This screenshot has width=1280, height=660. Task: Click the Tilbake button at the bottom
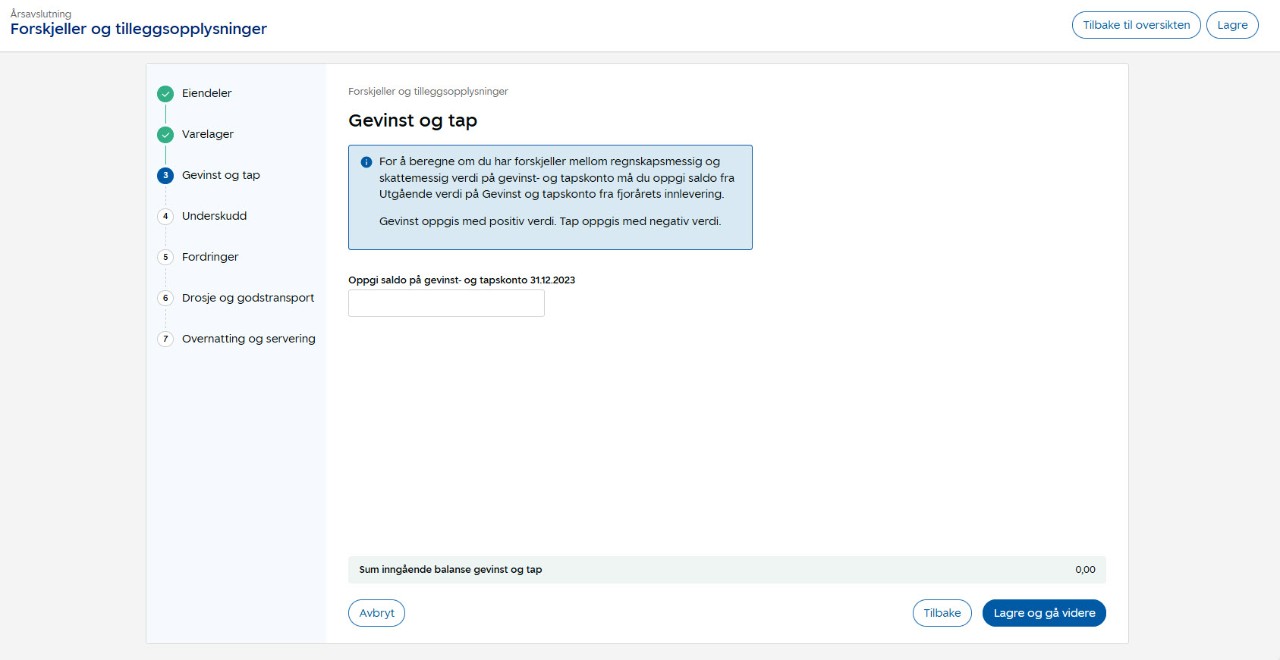(x=941, y=613)
